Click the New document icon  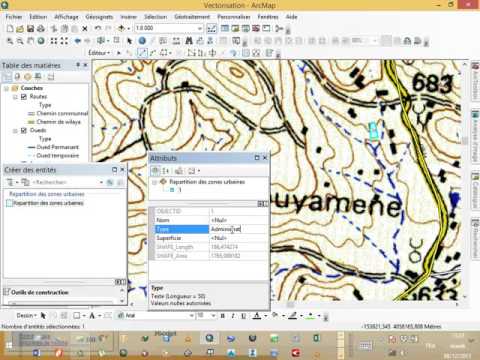point(10,29)
